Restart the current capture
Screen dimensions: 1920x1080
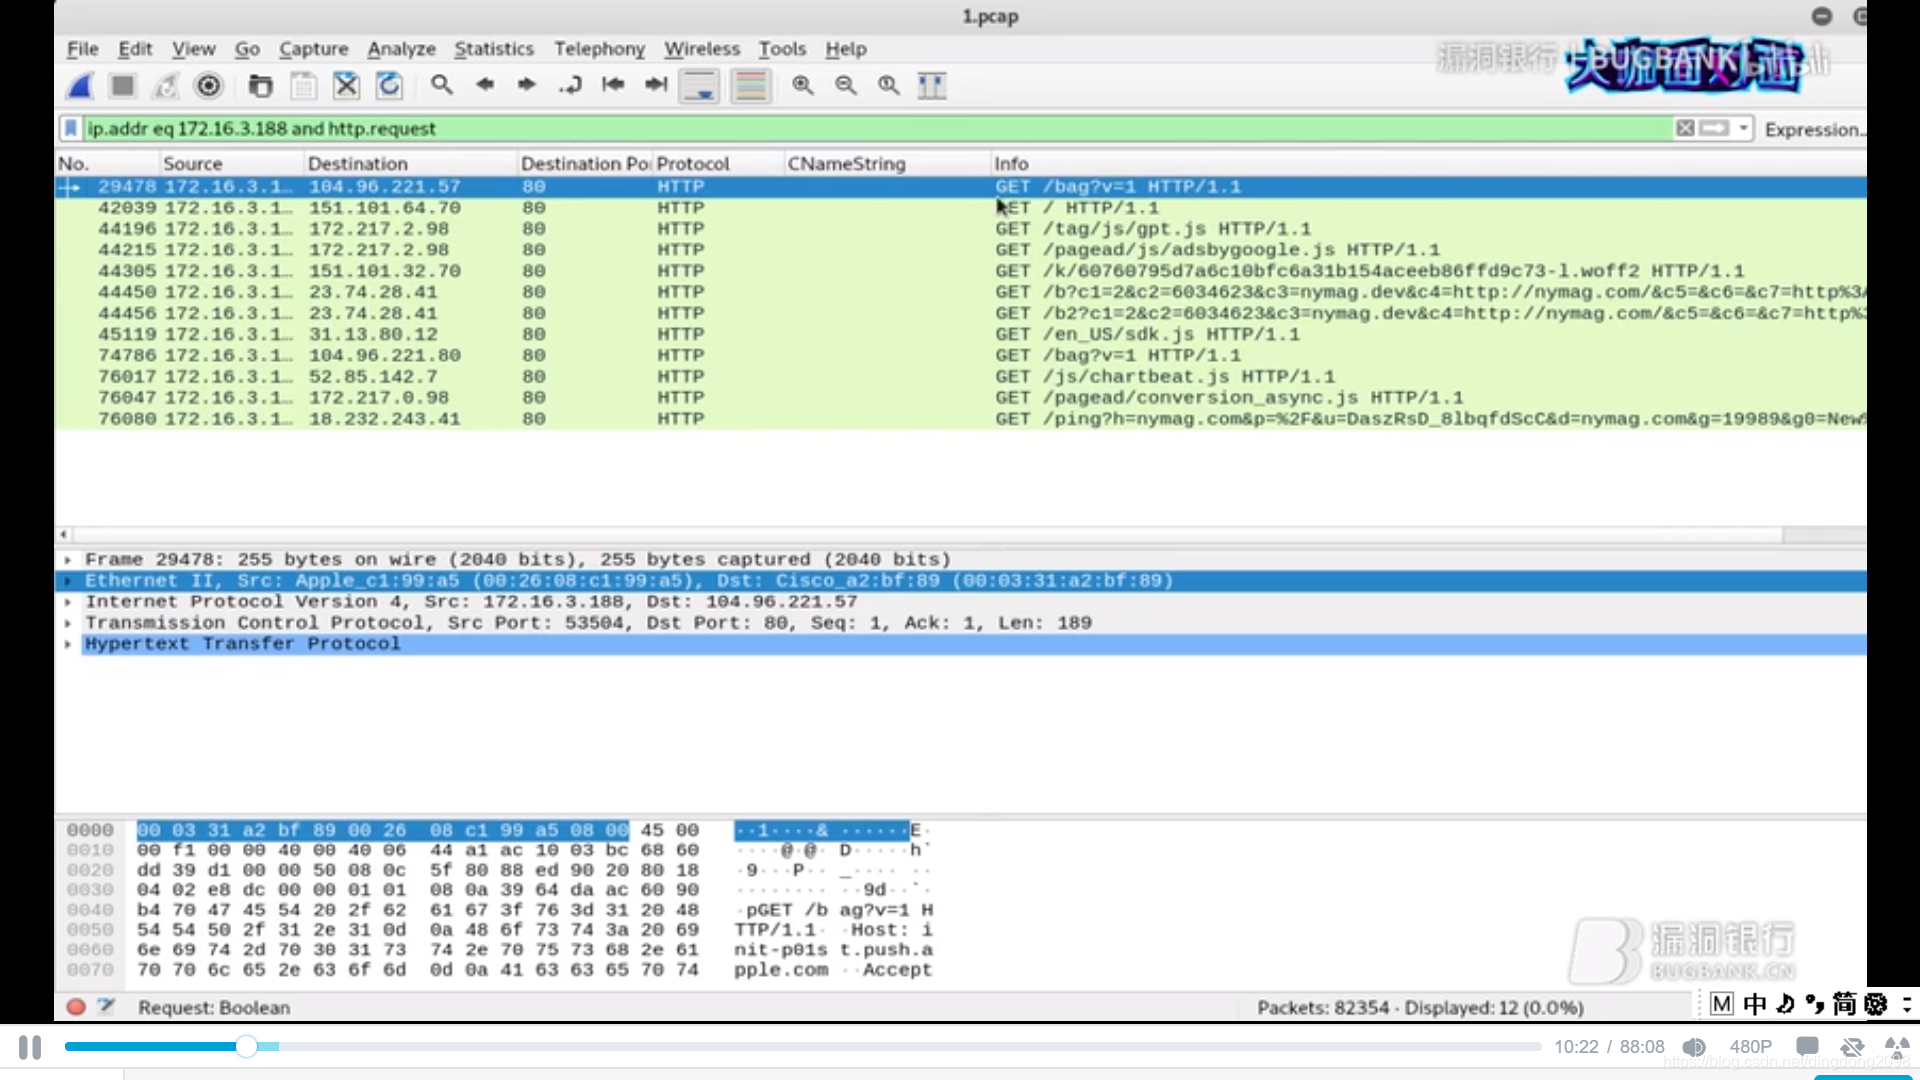coord(166,86)
